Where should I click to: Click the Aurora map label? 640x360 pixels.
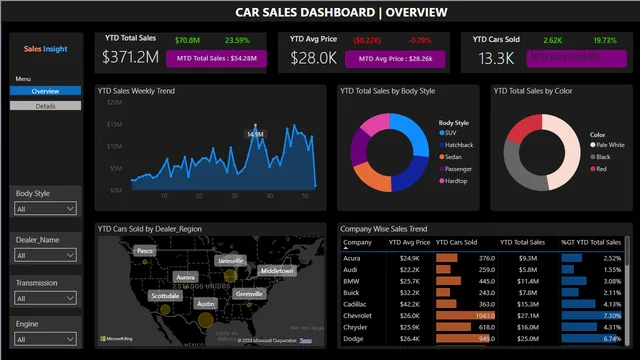[x=185, y=277]
